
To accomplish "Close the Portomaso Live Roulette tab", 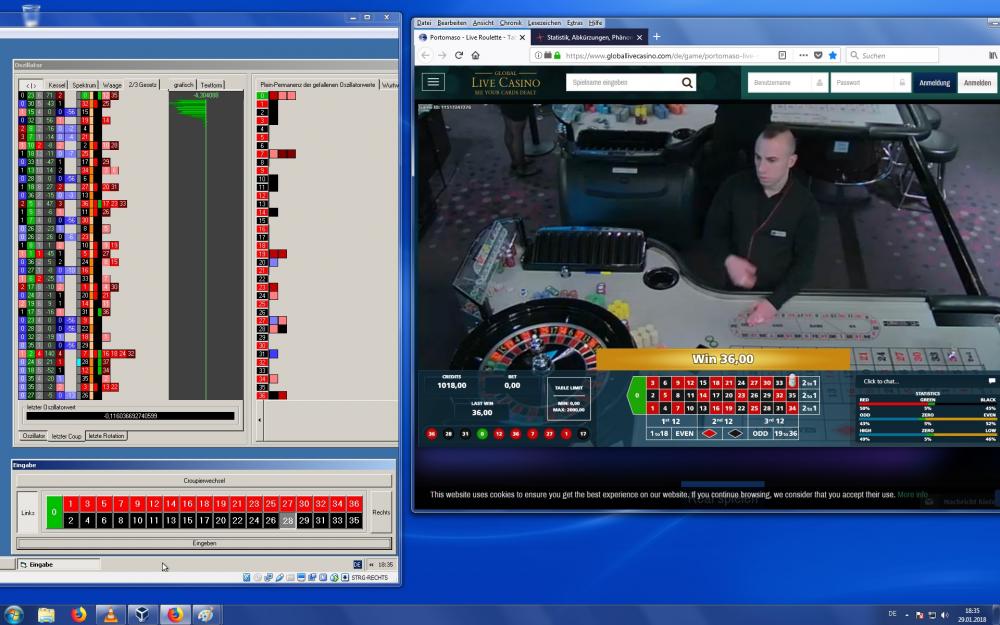I will pyautogui.click(x=522, y=38).
